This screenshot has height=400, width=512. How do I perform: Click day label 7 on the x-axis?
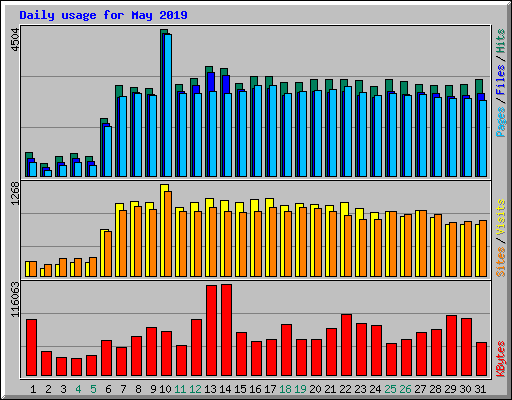123,389
